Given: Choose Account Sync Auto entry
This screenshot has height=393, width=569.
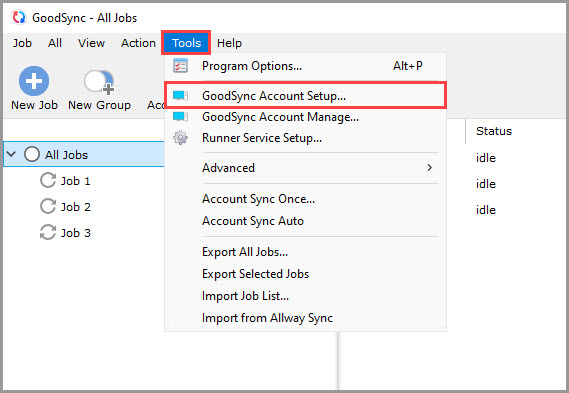Looking at the screenshot, I should click(x=305, y=221).
